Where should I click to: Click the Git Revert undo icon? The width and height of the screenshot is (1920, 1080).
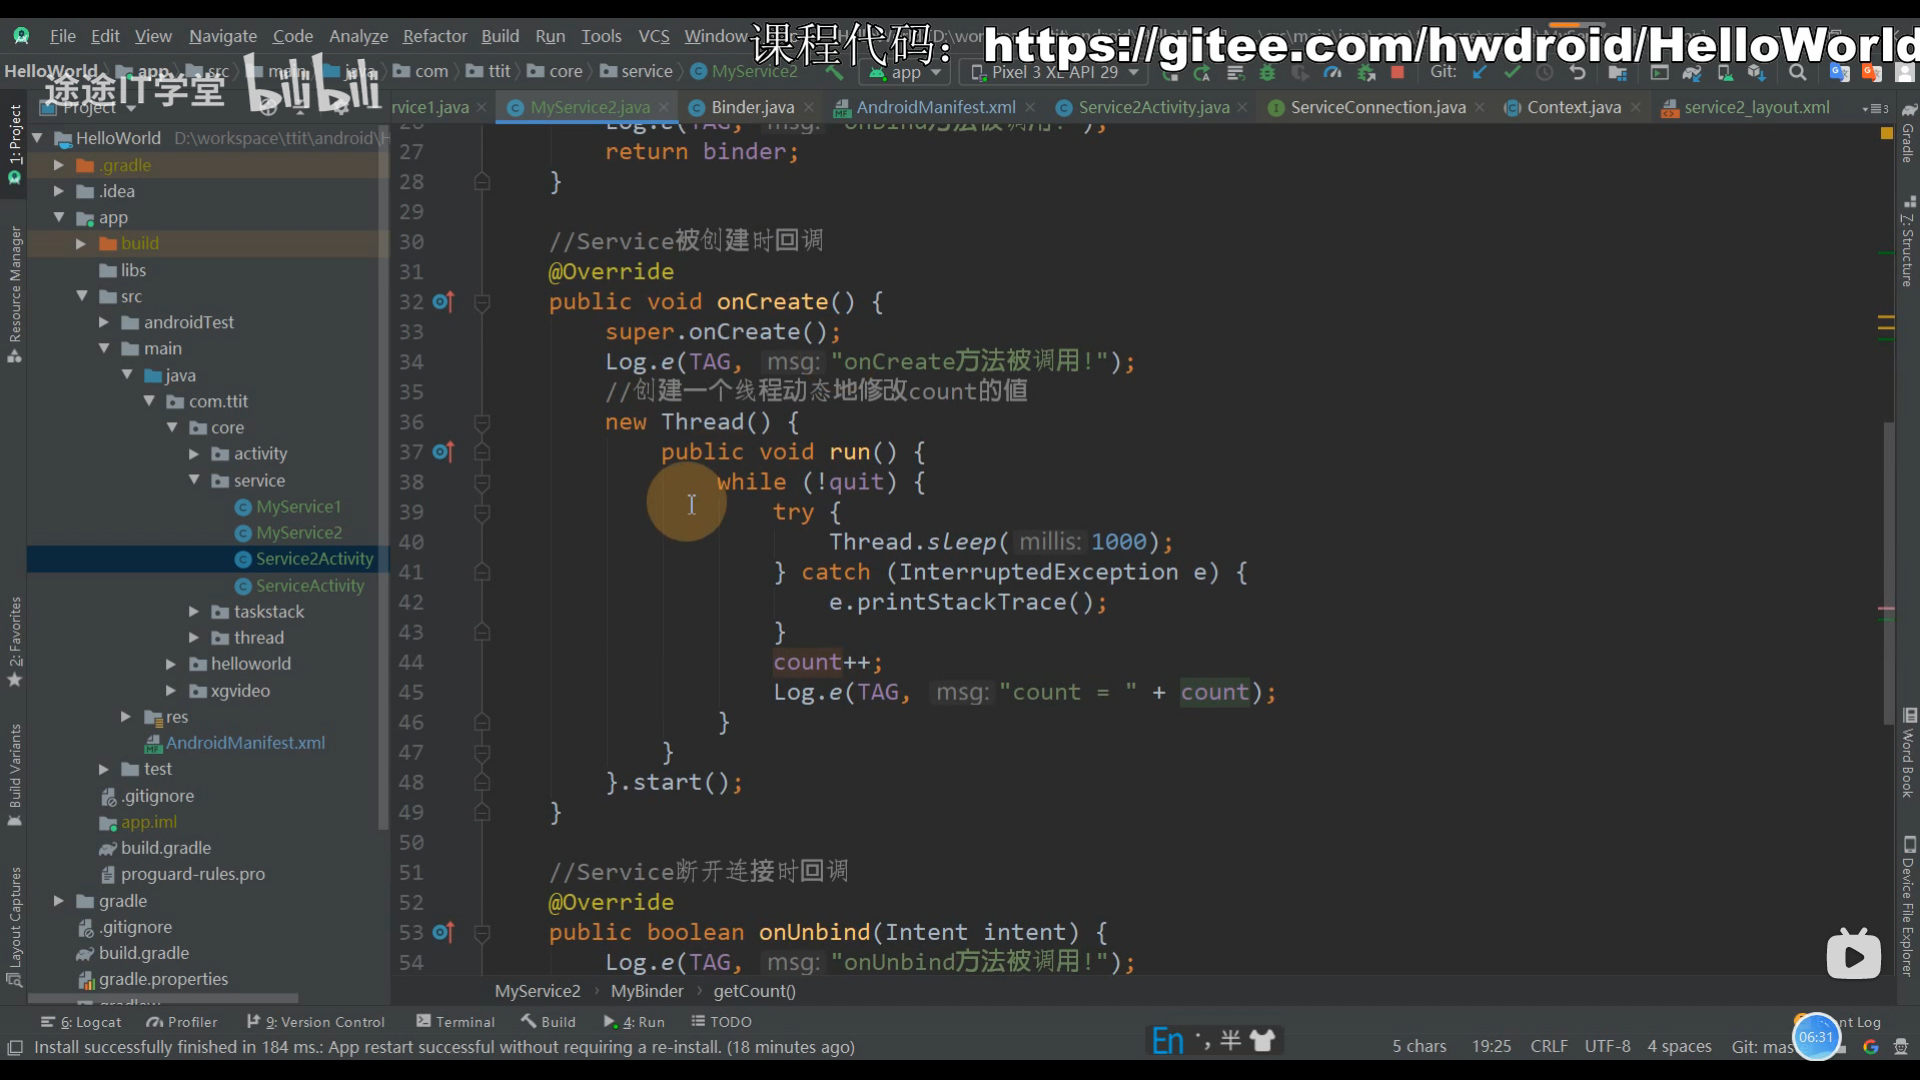pyautogui.click(x=1577, y=72)
